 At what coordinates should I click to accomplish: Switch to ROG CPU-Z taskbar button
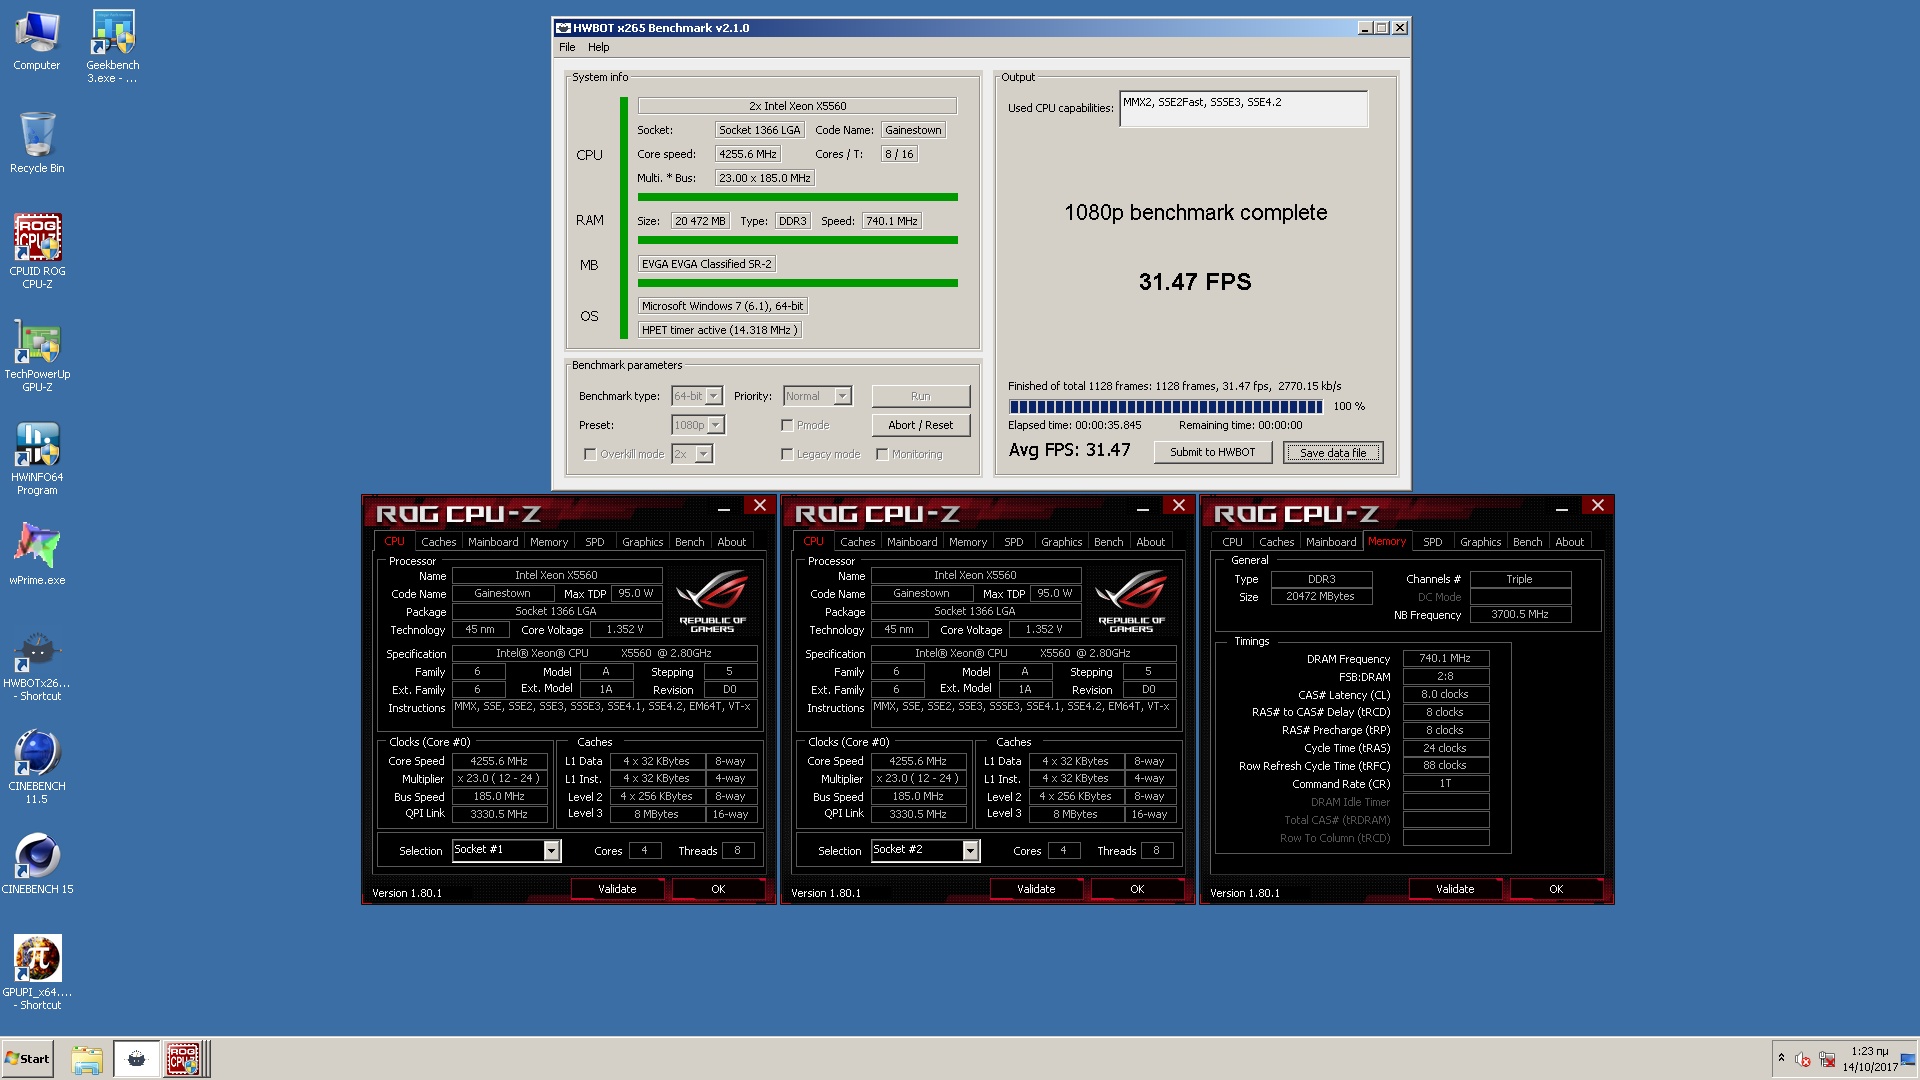click(x=183, y=1059)
